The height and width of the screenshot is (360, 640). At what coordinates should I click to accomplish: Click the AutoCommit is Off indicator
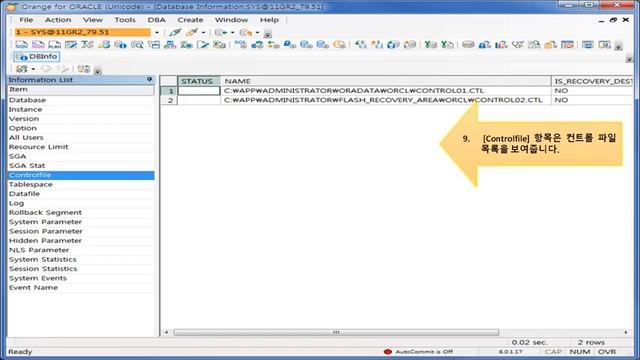(x=418, y=351)
